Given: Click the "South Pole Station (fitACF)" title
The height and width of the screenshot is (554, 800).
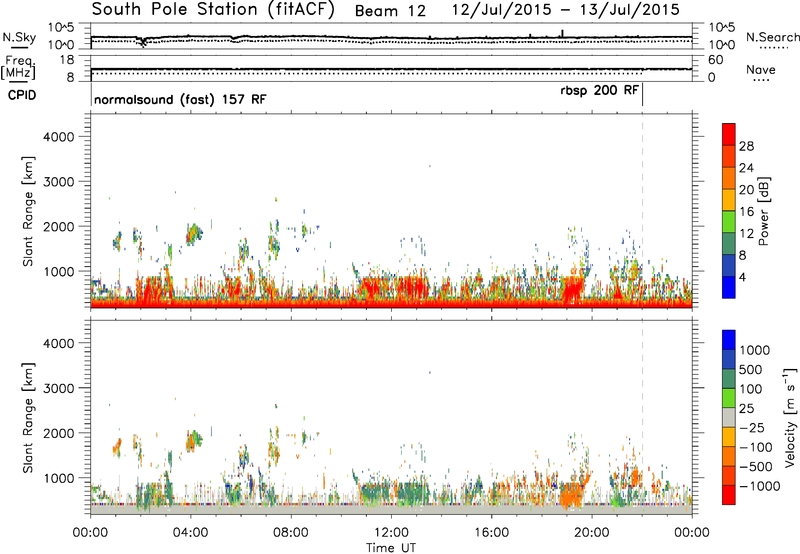Looking at the screenshot, I should (213, 10).
